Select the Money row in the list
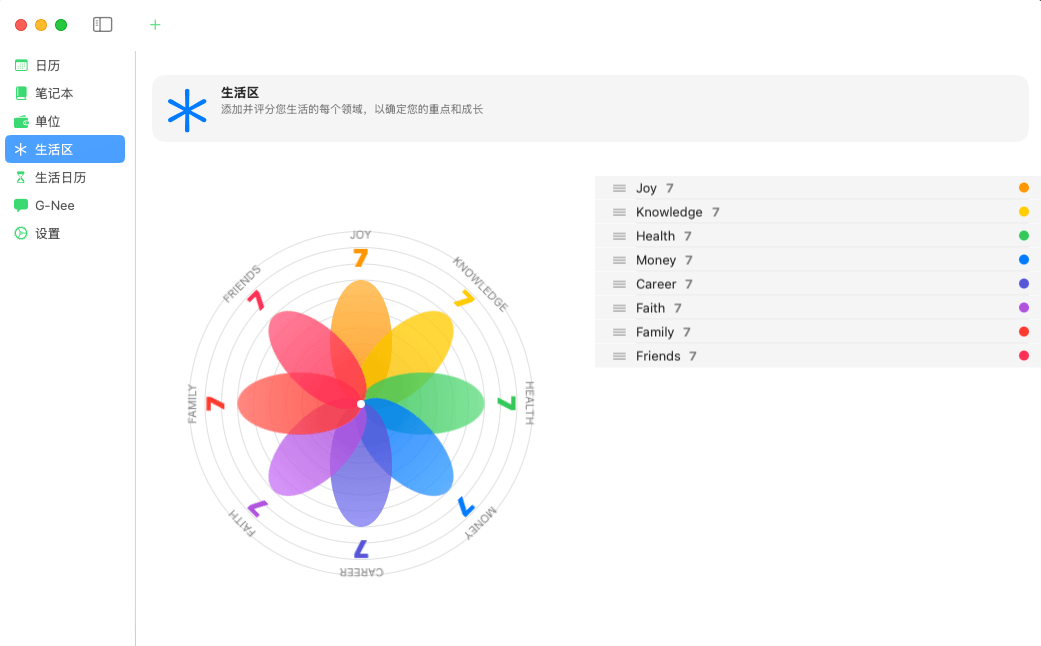Viewport: 1041px width, 646px height. point(656,260)
